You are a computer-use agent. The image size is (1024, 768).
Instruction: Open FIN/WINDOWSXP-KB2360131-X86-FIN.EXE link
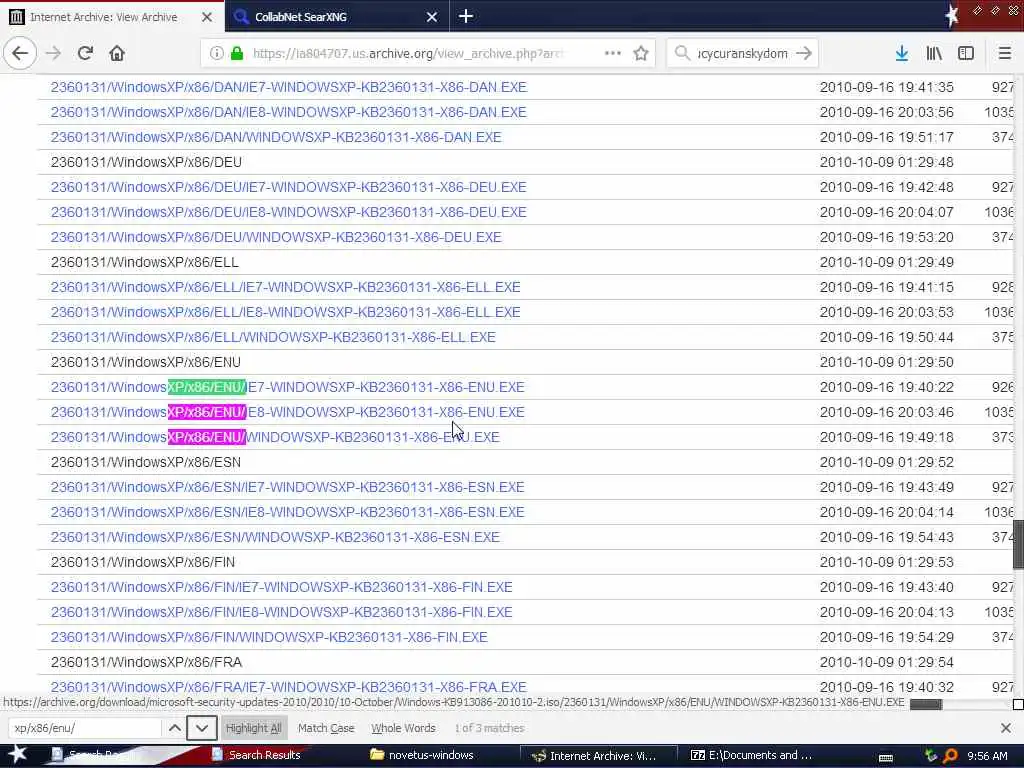point(269,637)
